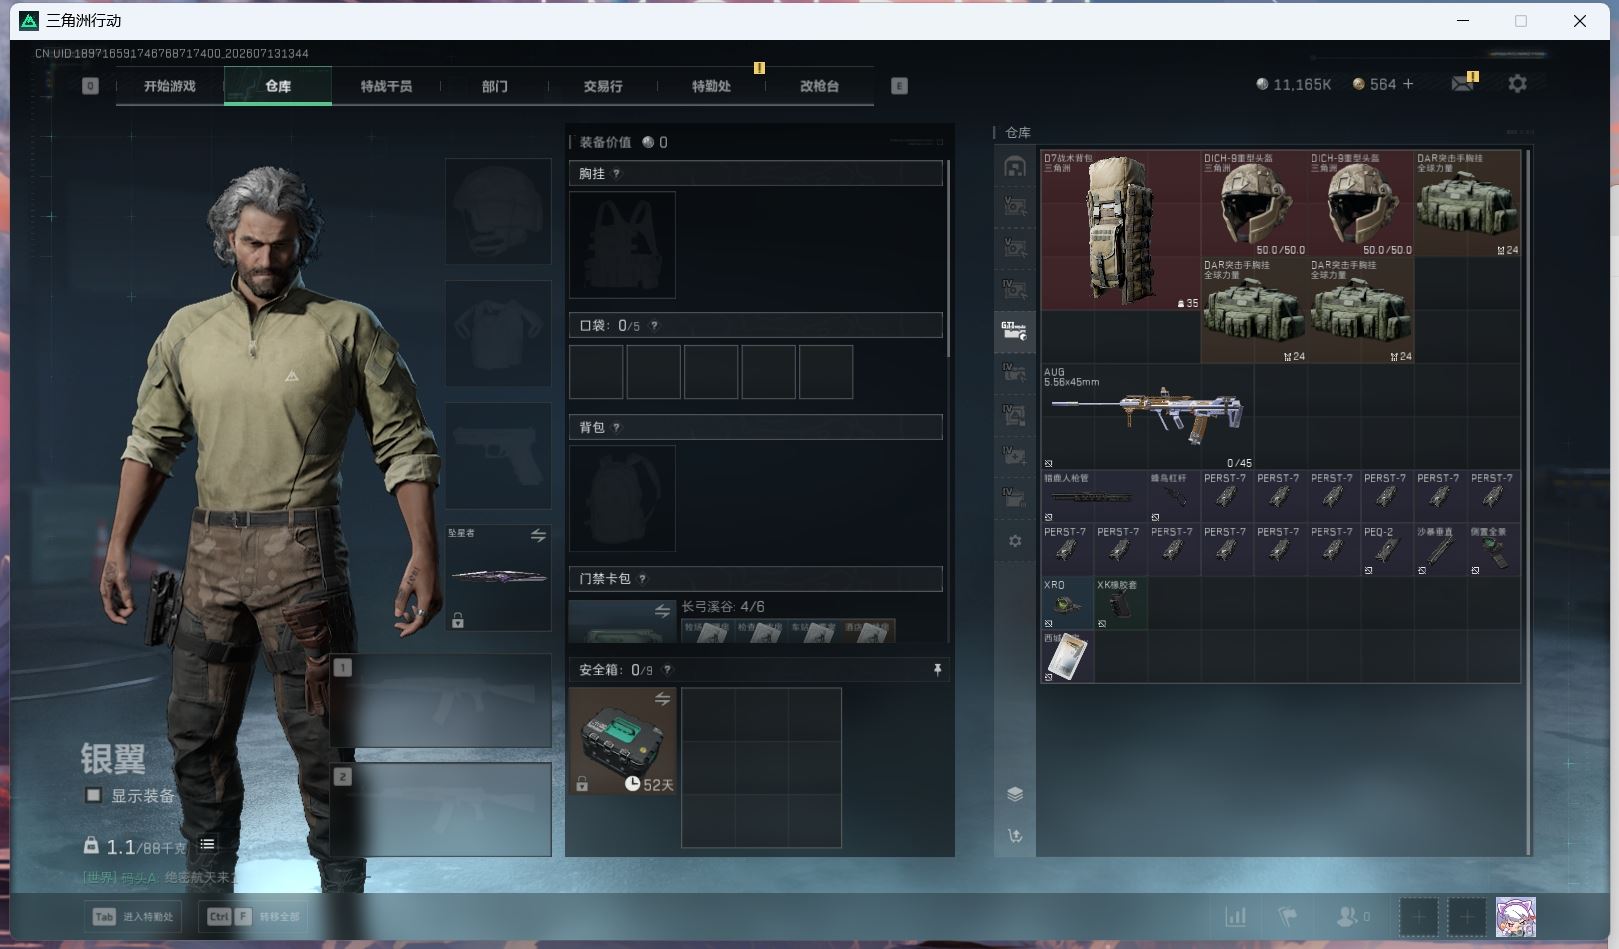This screenshot has width=1619, height=949.
Task: Click the empty helmet equipment slot
Action: [498, 212]
